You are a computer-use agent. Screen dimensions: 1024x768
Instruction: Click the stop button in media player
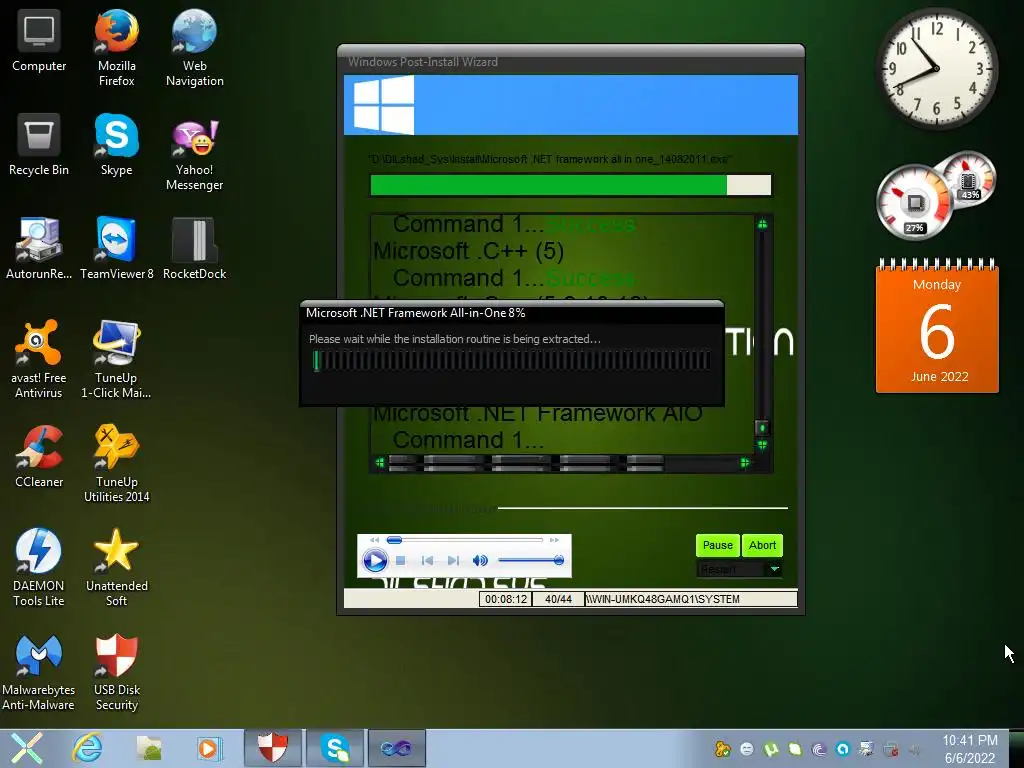pyautogui.click(x=401, y=560)
